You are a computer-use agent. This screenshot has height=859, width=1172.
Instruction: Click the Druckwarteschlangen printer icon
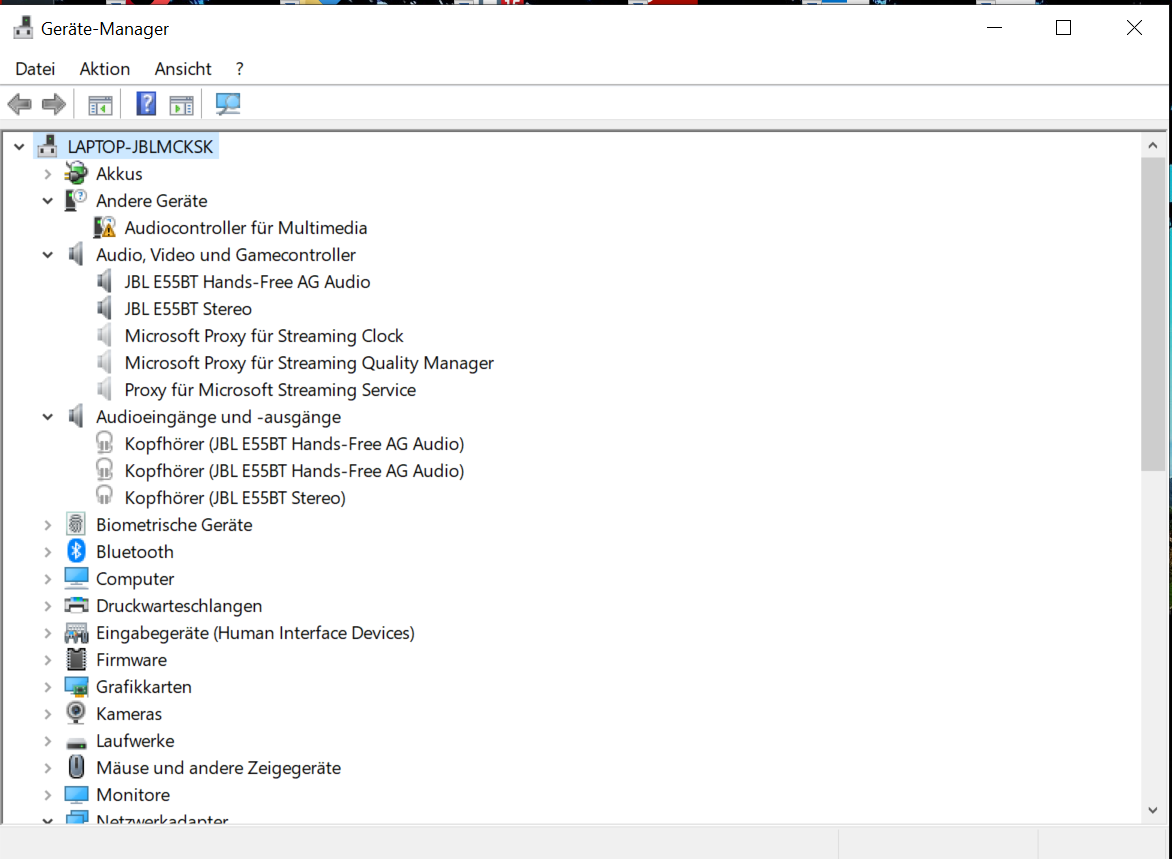pos(76,605)
